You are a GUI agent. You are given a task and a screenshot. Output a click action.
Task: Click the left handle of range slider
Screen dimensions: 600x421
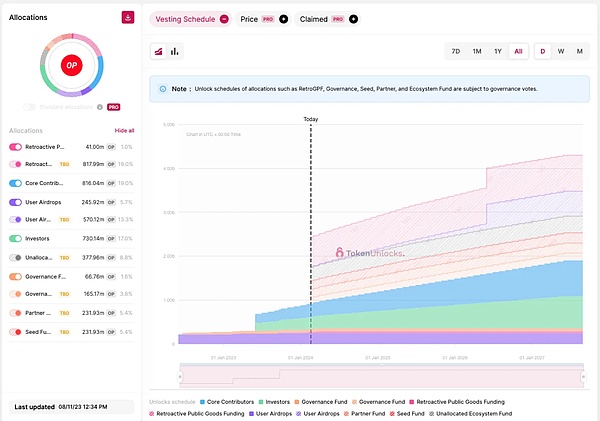(x=181, y=375)
